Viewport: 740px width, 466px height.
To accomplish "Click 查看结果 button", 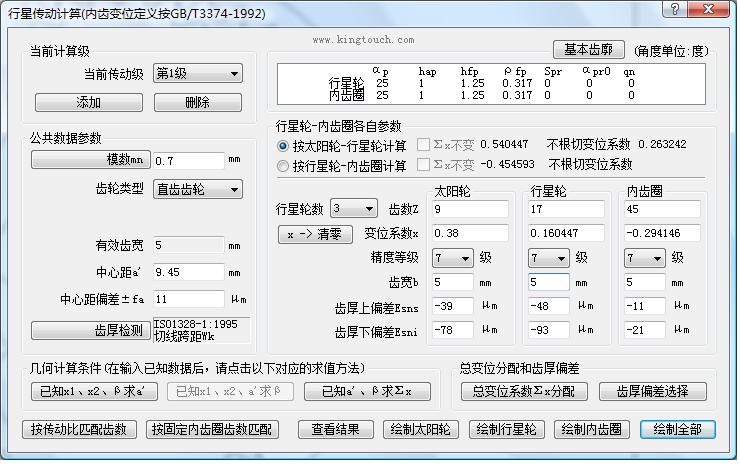I will [x=336, y=430].
